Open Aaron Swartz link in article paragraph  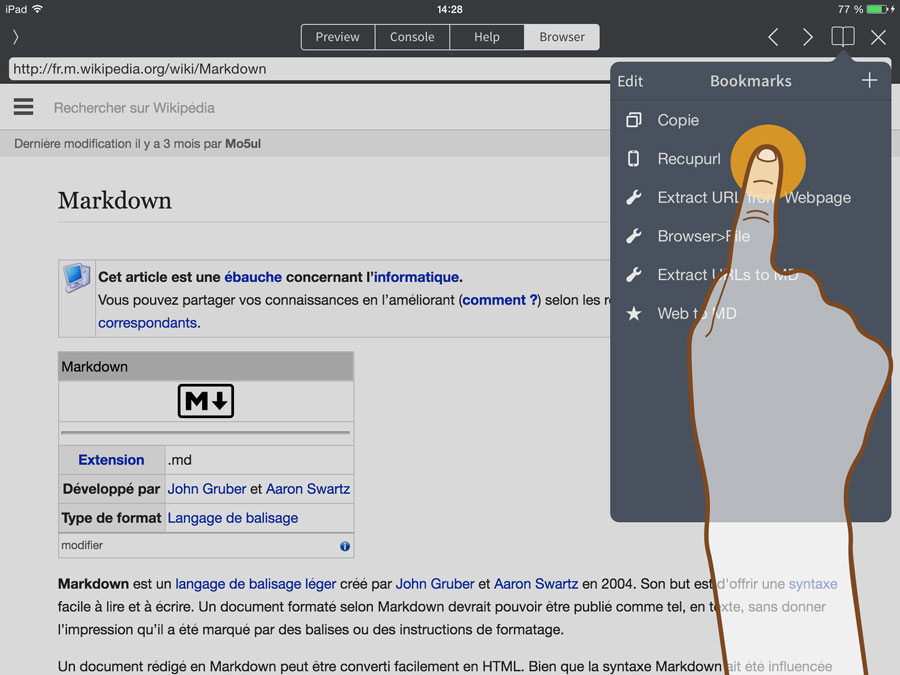(536, 584)
